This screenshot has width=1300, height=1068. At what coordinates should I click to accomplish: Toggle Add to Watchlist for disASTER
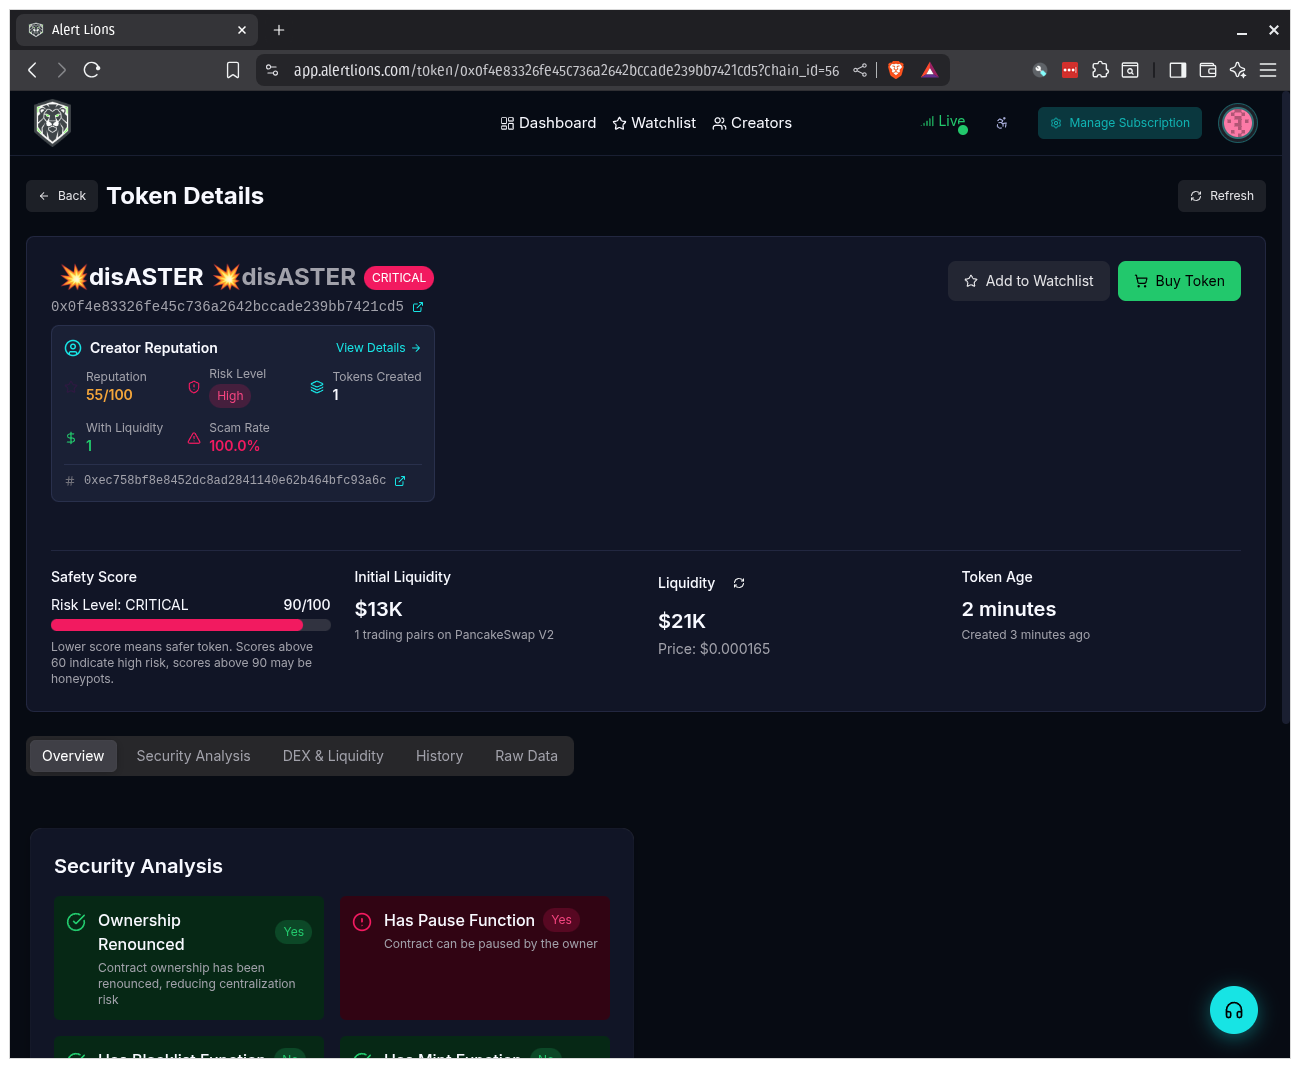tap(1028, 281)
